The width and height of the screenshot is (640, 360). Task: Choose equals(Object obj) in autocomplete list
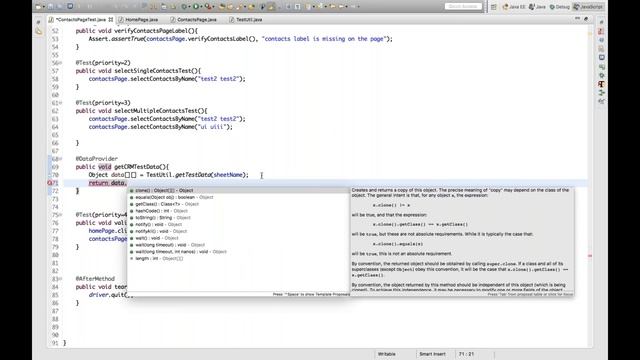click(238, 197)
